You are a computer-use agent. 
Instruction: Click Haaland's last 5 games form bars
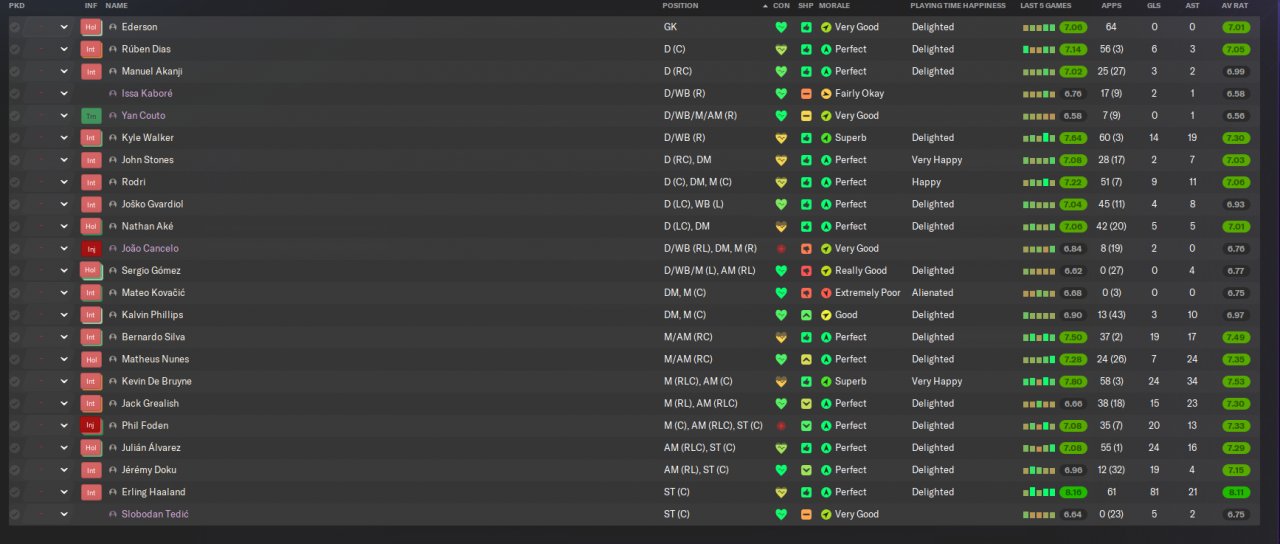point(1038,493)
